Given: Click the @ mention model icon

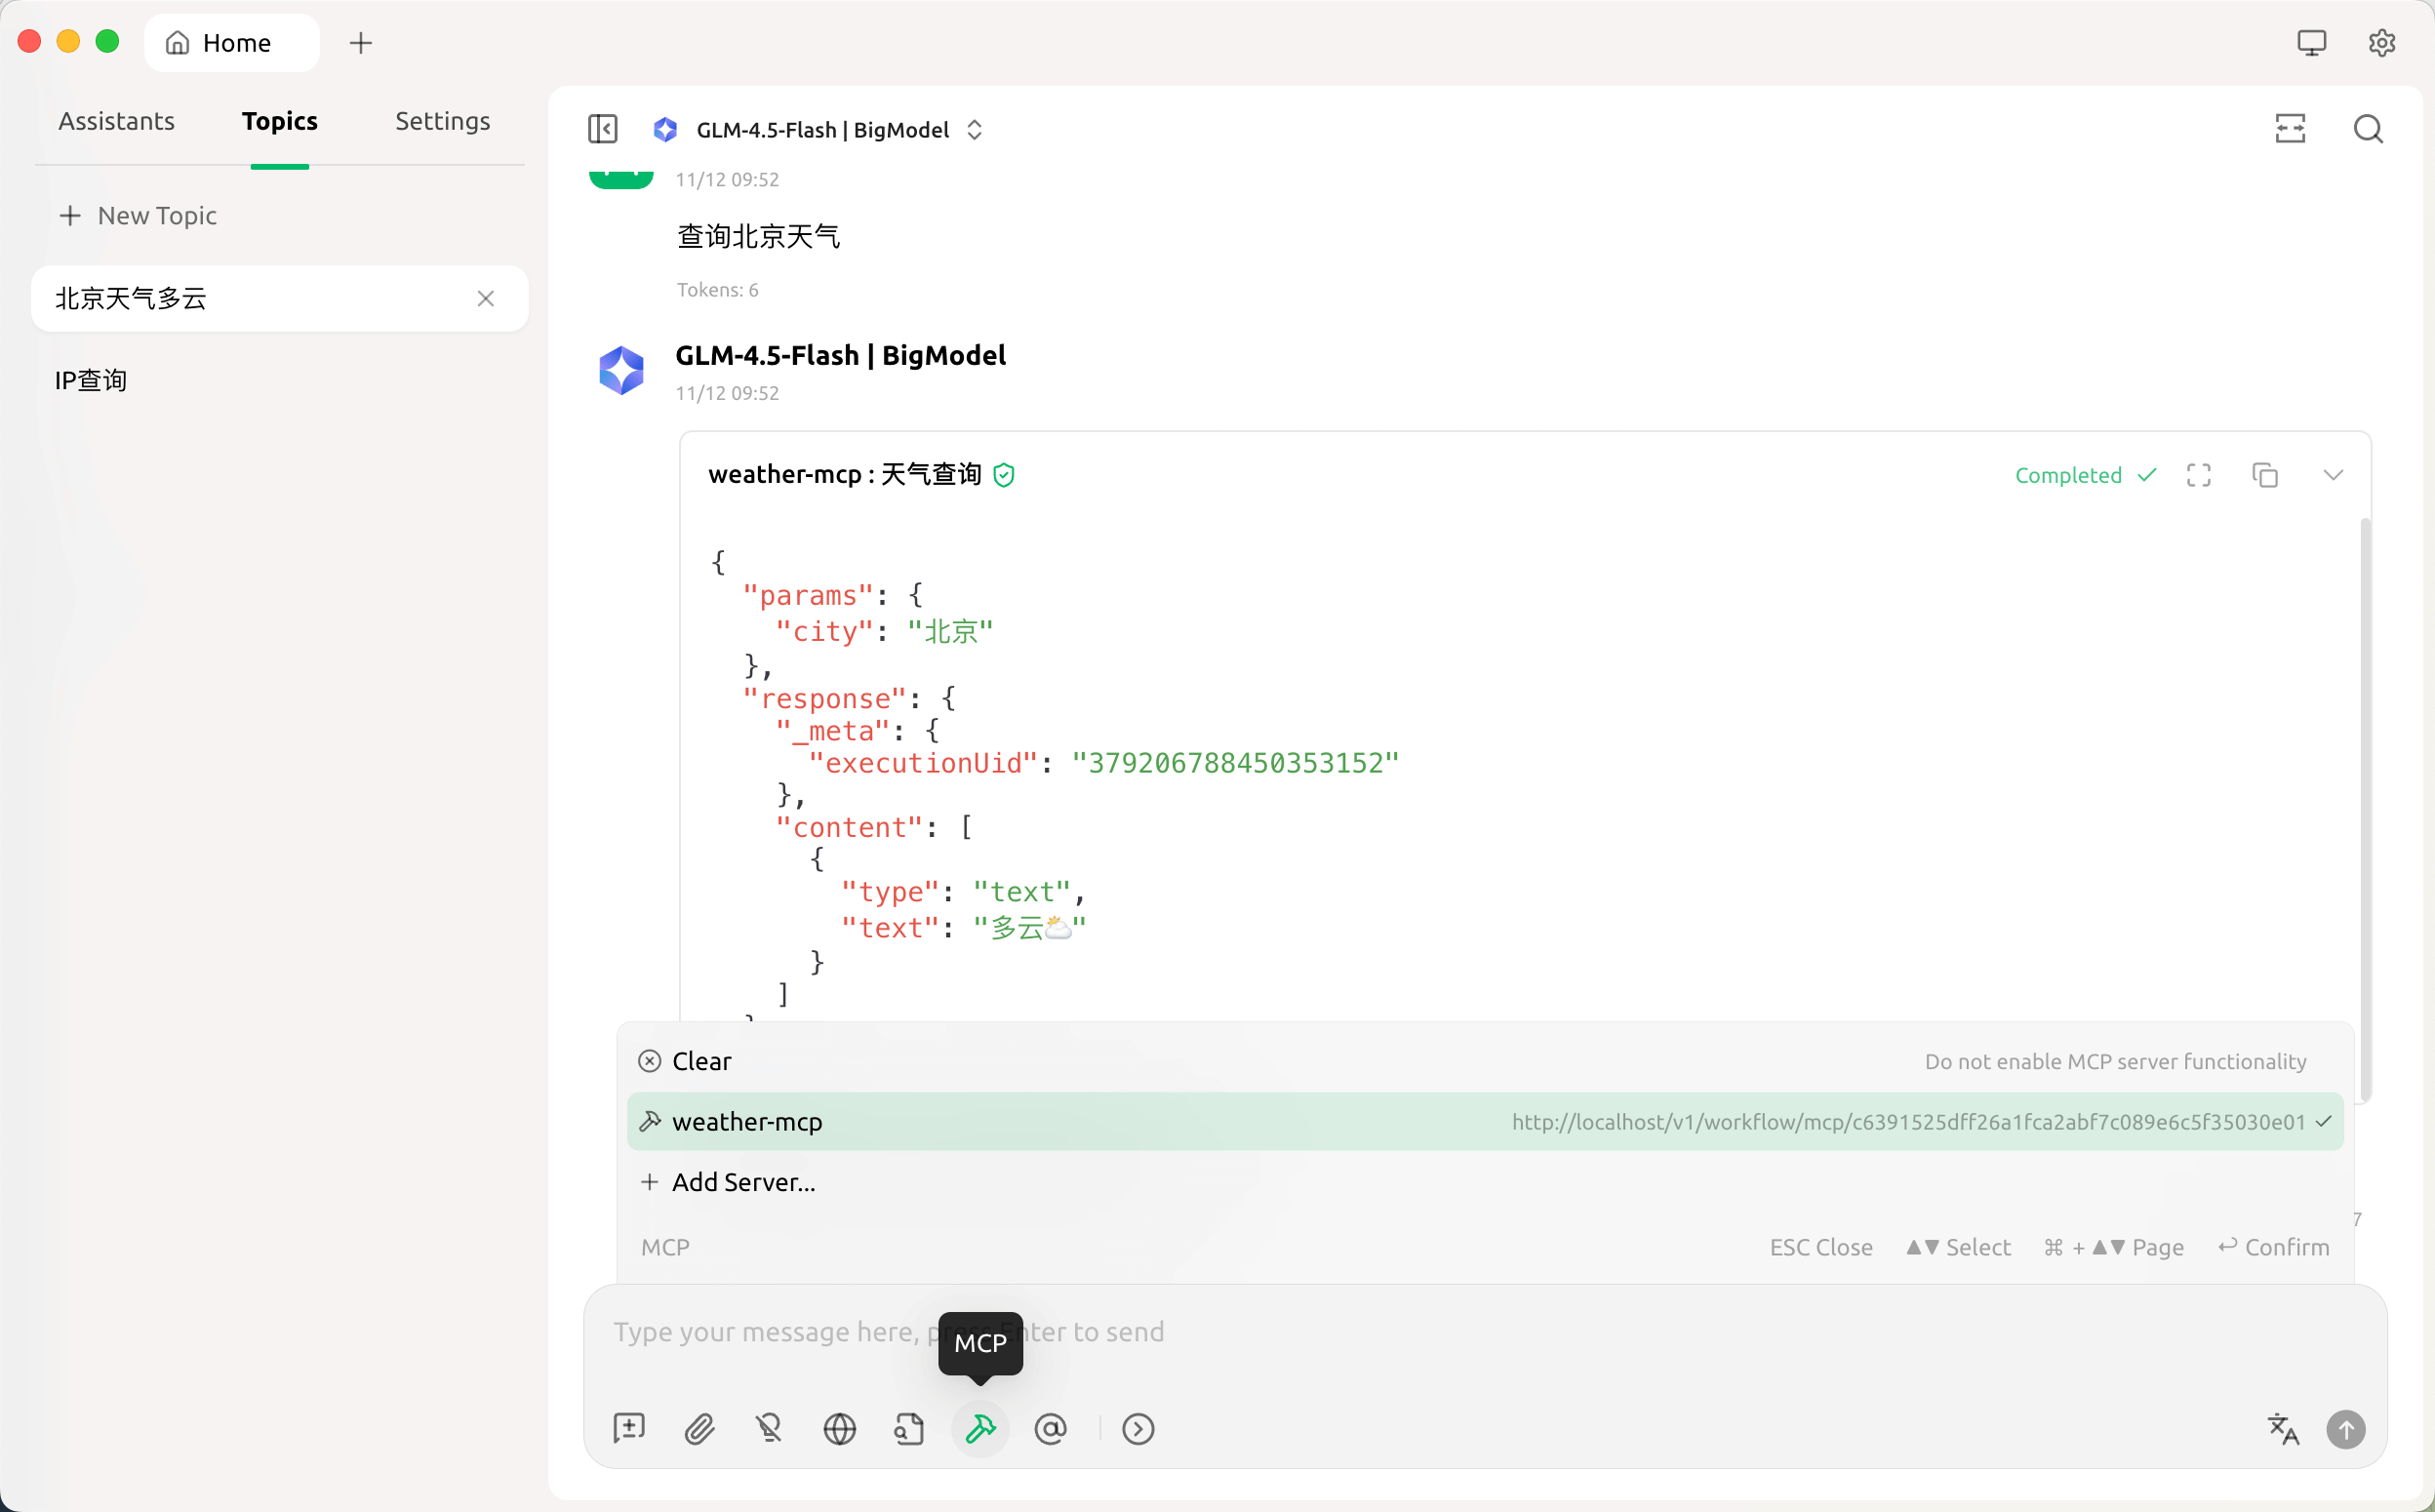Looking at the screenshot, I should coord(1050,1429).
